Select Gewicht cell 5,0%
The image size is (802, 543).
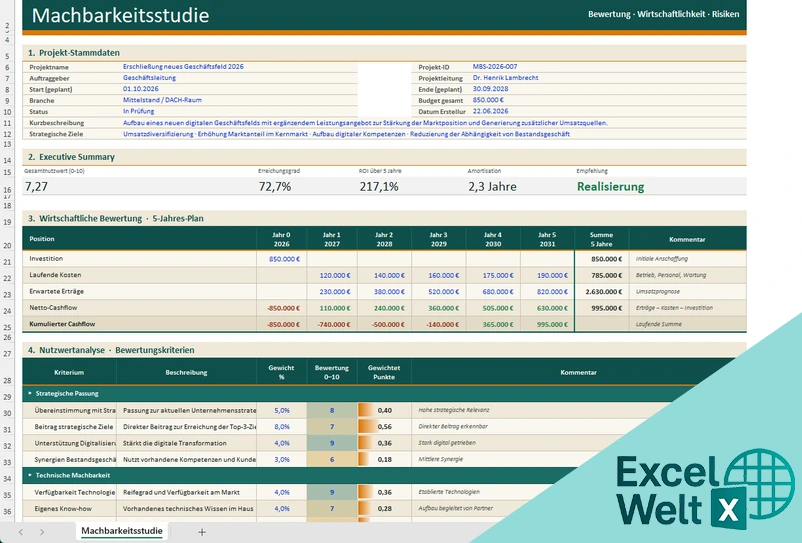tap(282, 410)
